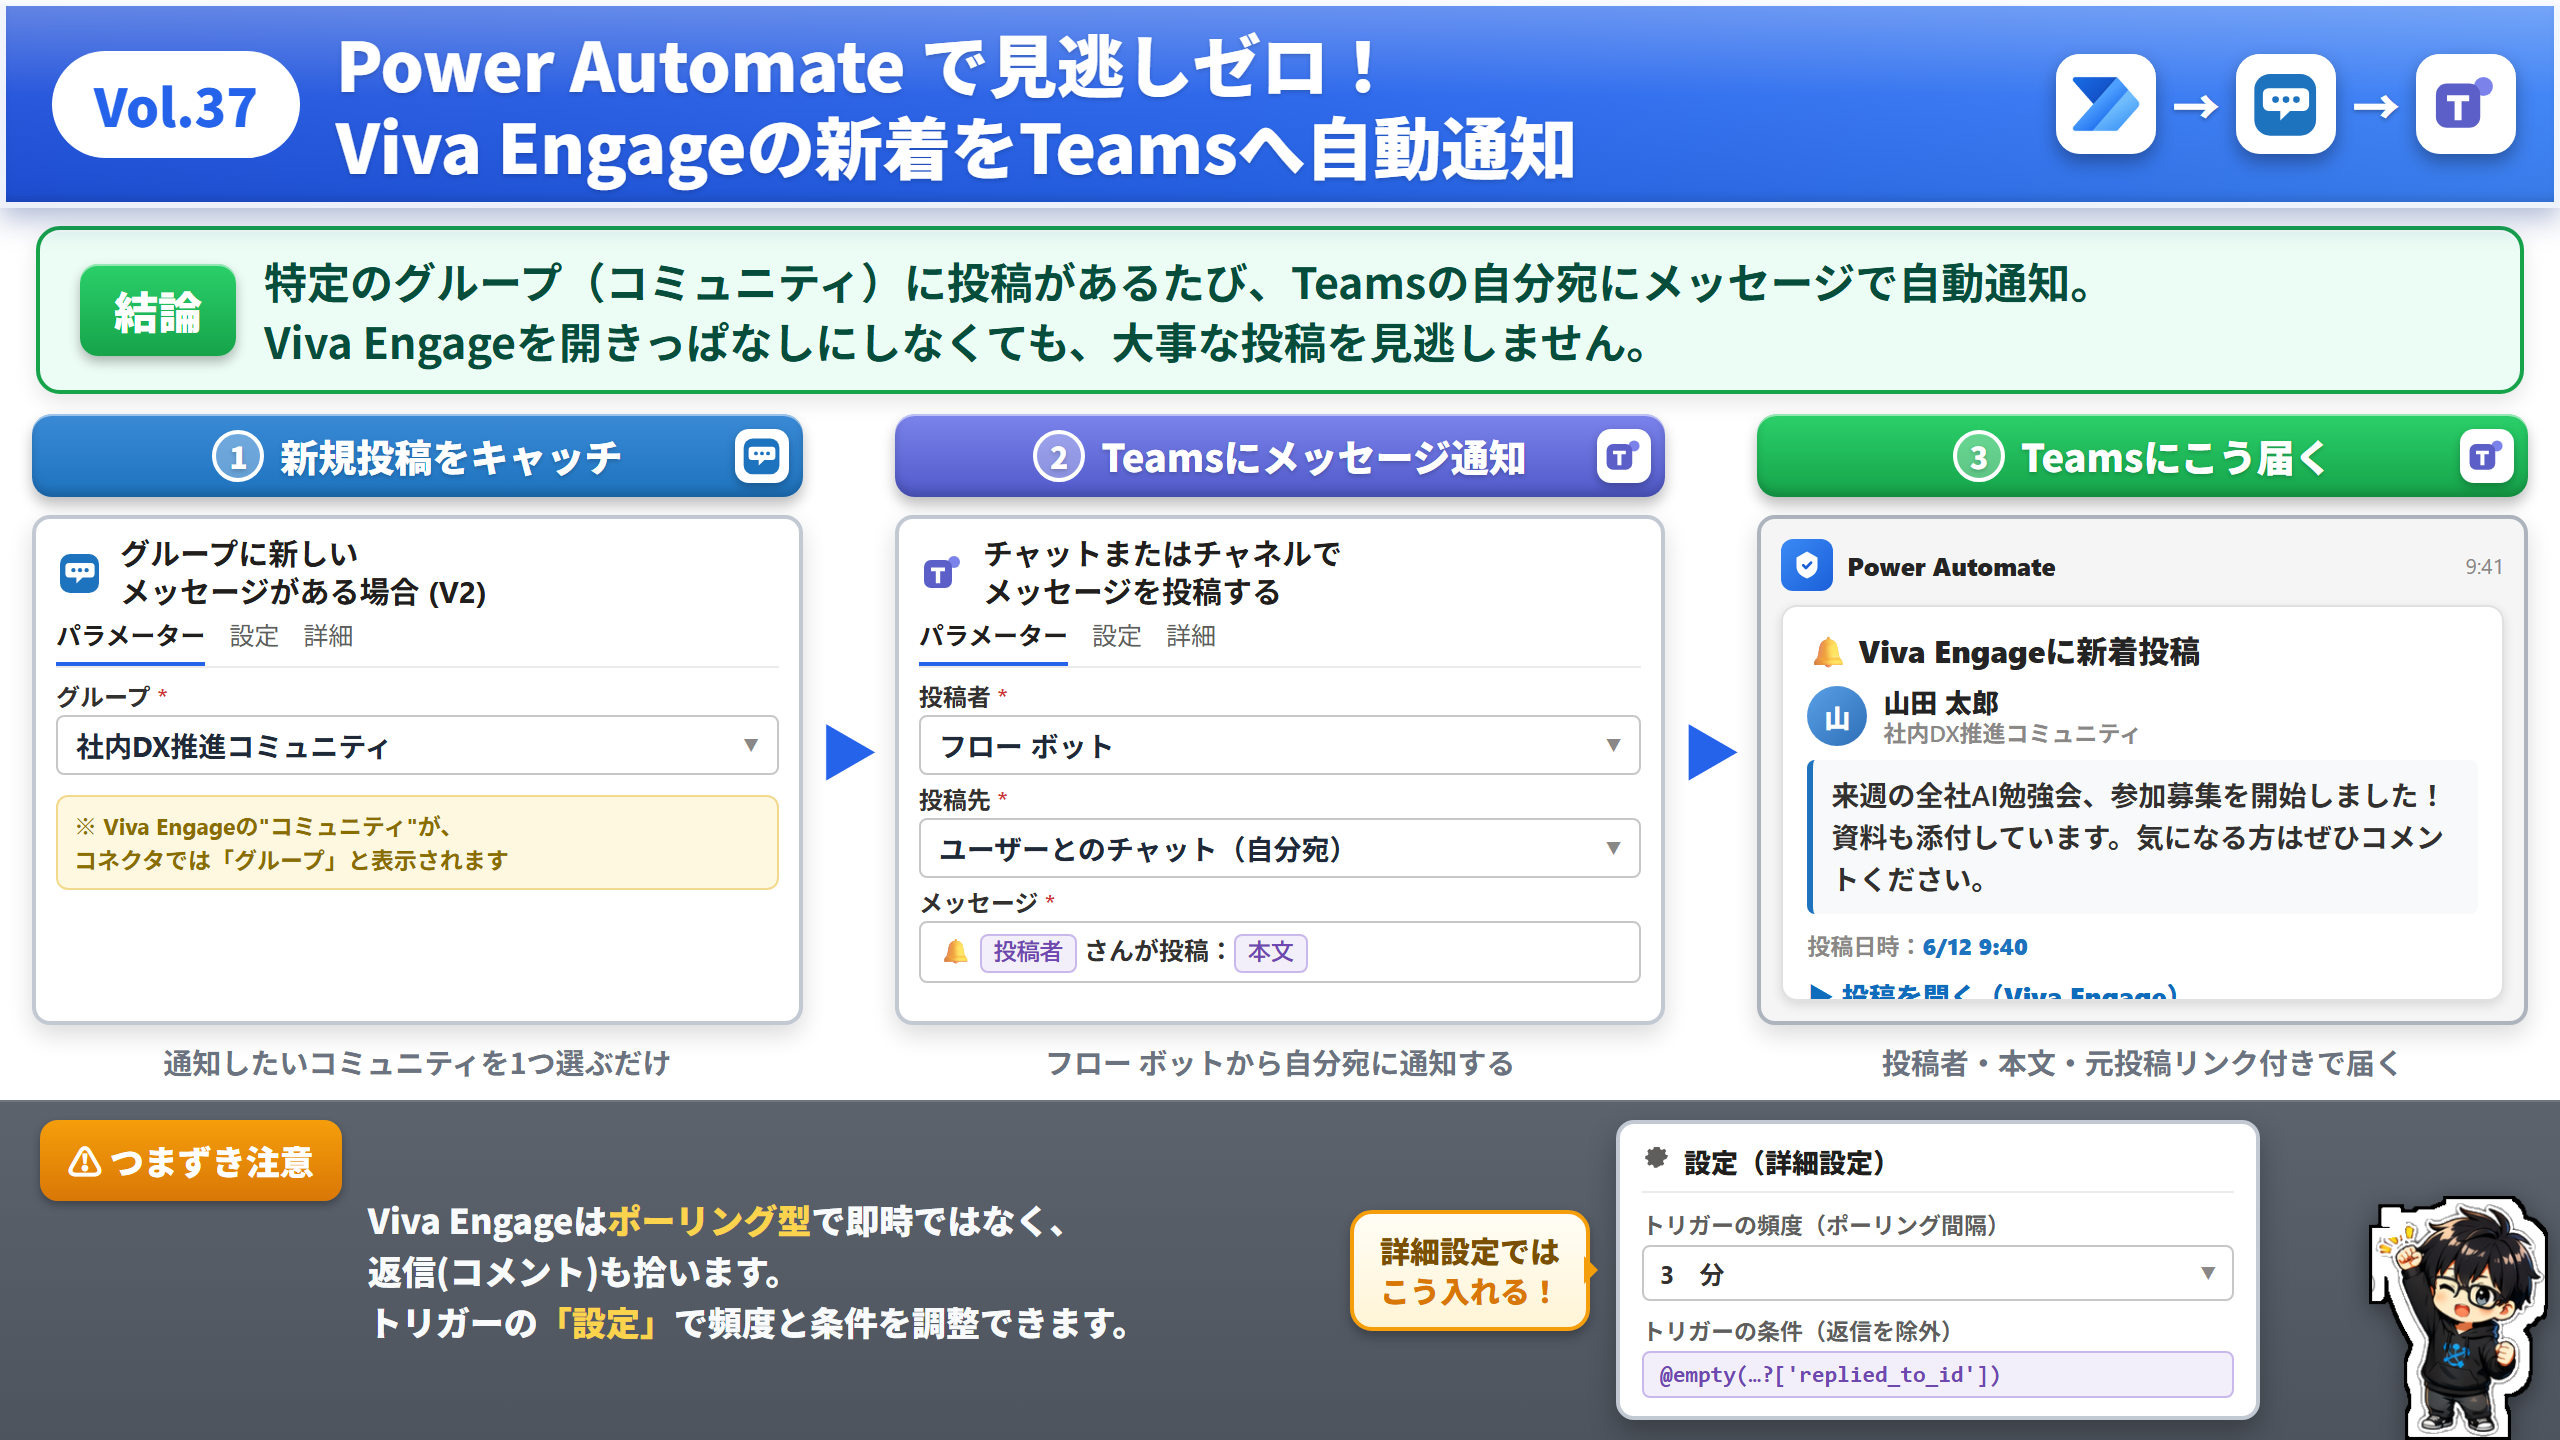
Task: Click the 結論 green label
Action: [x=158, y=311]
